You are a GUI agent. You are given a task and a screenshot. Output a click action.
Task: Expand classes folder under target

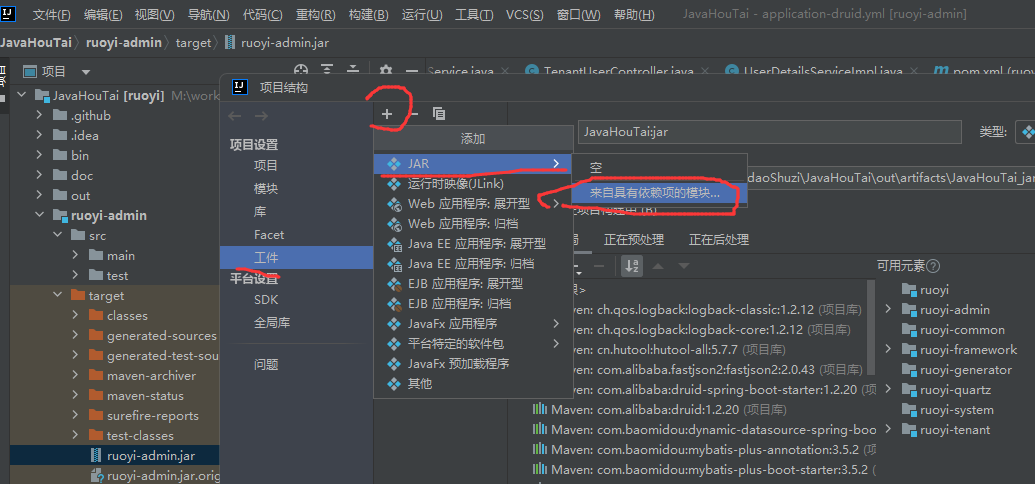click(75, 316)
